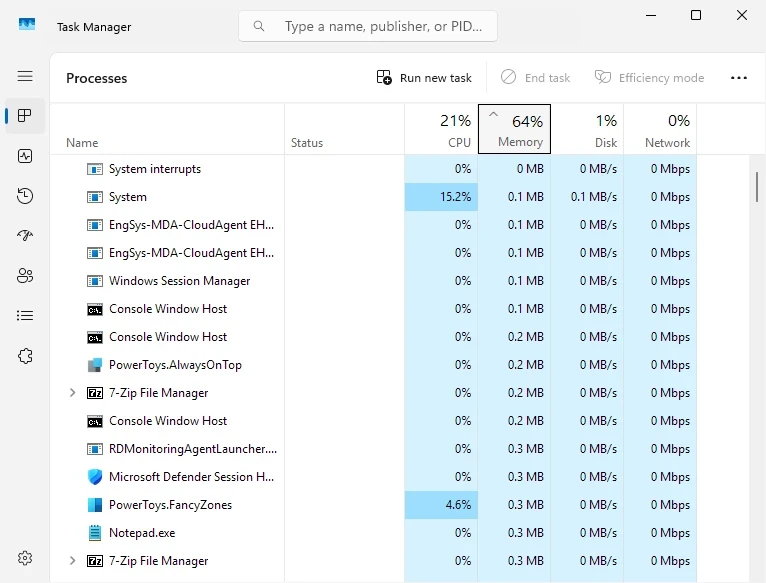
Task: Click the System process icon
Action: point(95,197)
